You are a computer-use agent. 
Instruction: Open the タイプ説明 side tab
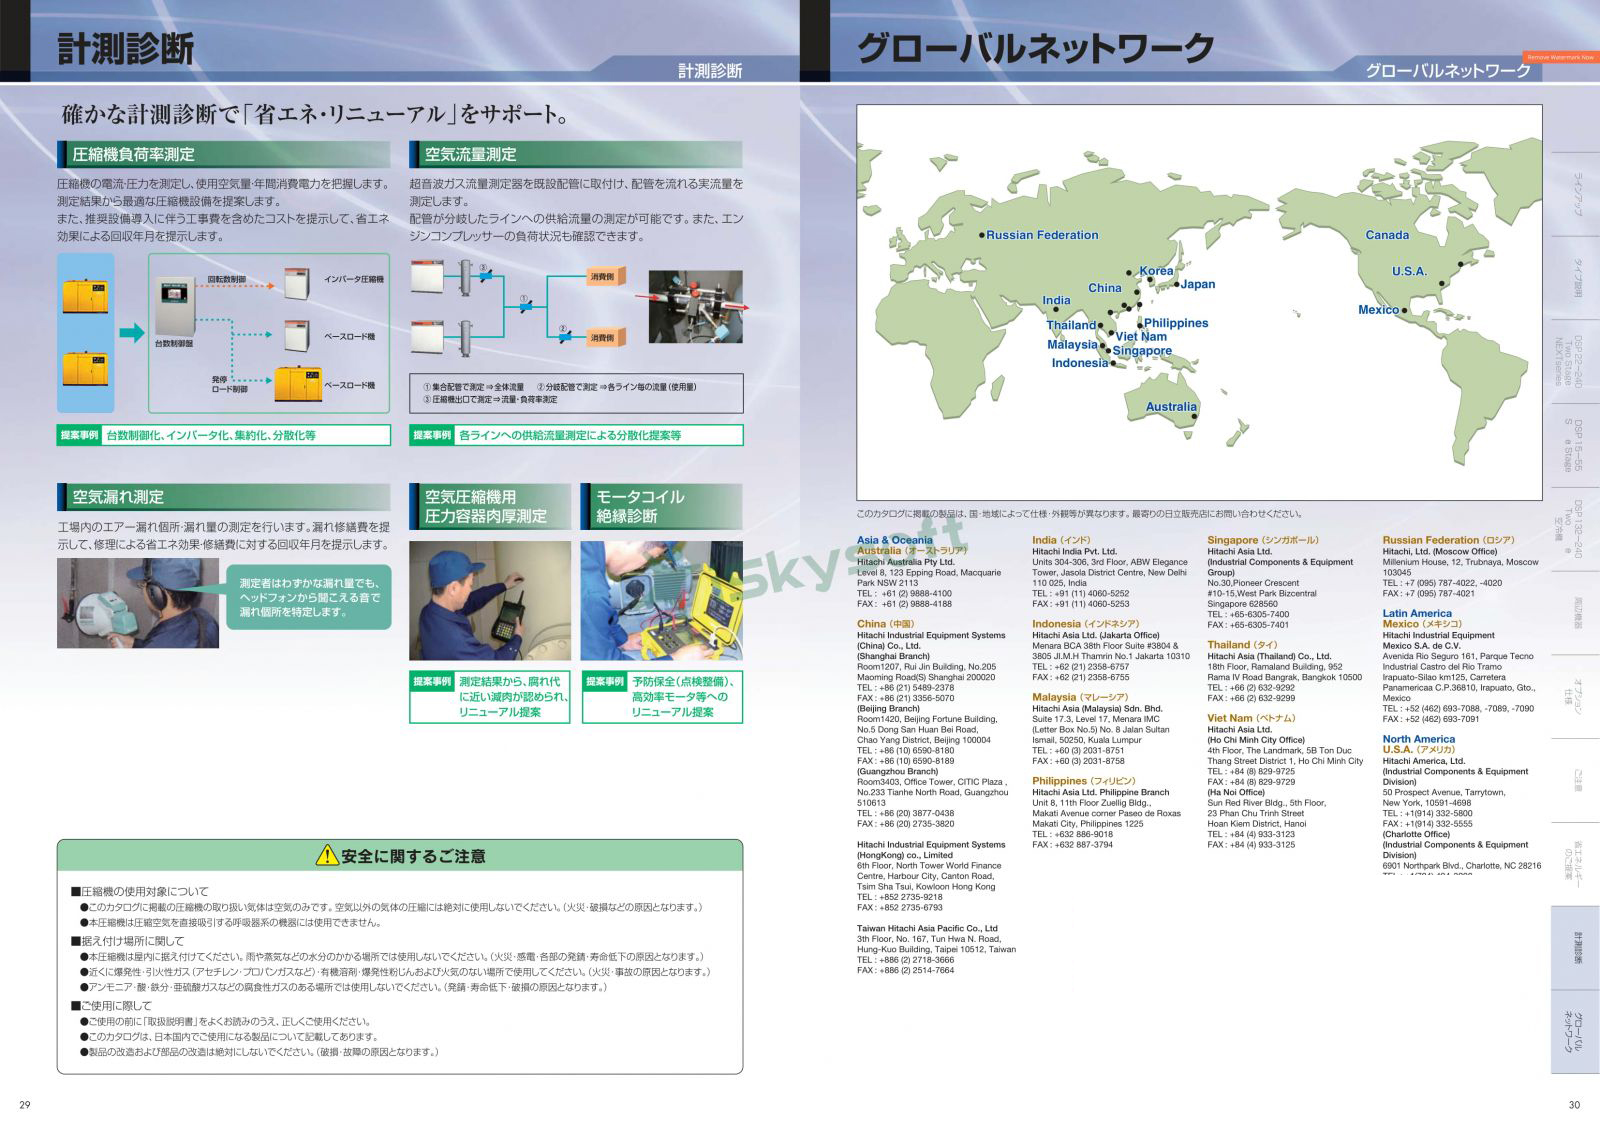pos(1575,278)
